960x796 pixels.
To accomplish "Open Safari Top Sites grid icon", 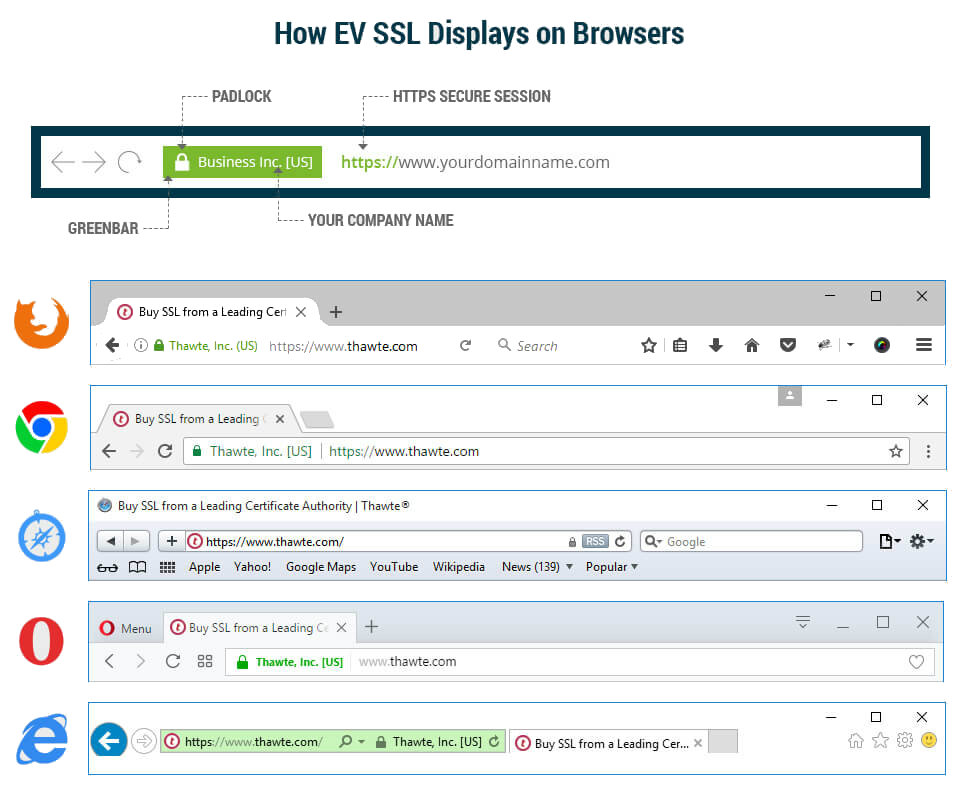I will (167, 567).
